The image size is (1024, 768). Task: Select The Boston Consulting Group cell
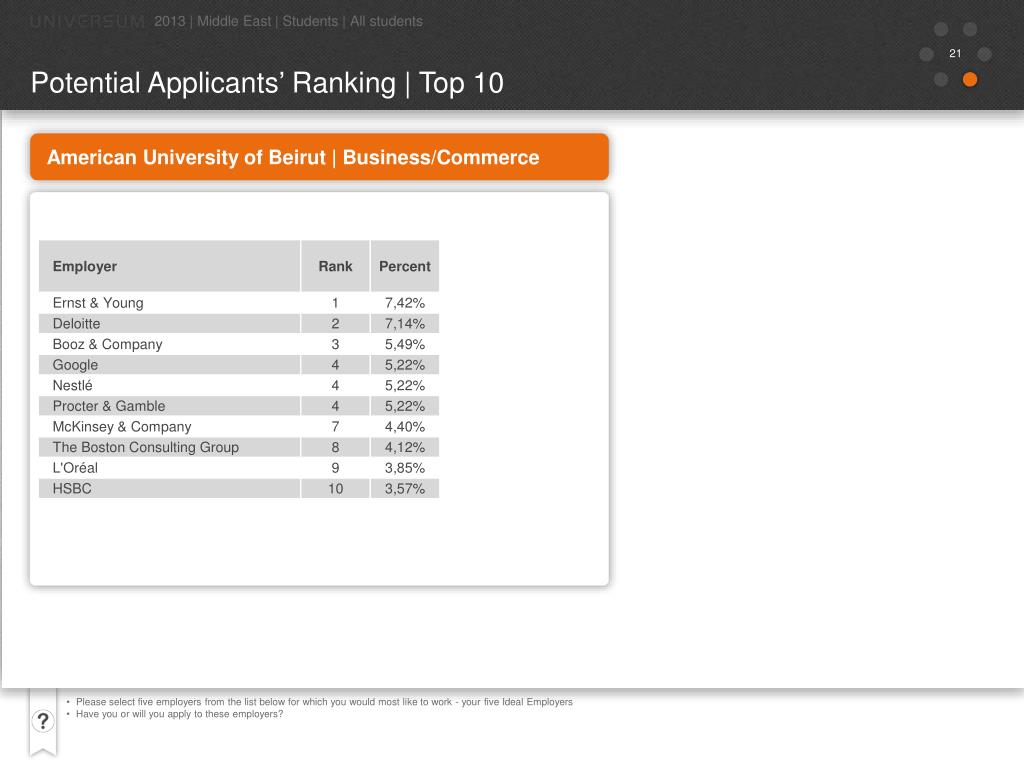169,447
